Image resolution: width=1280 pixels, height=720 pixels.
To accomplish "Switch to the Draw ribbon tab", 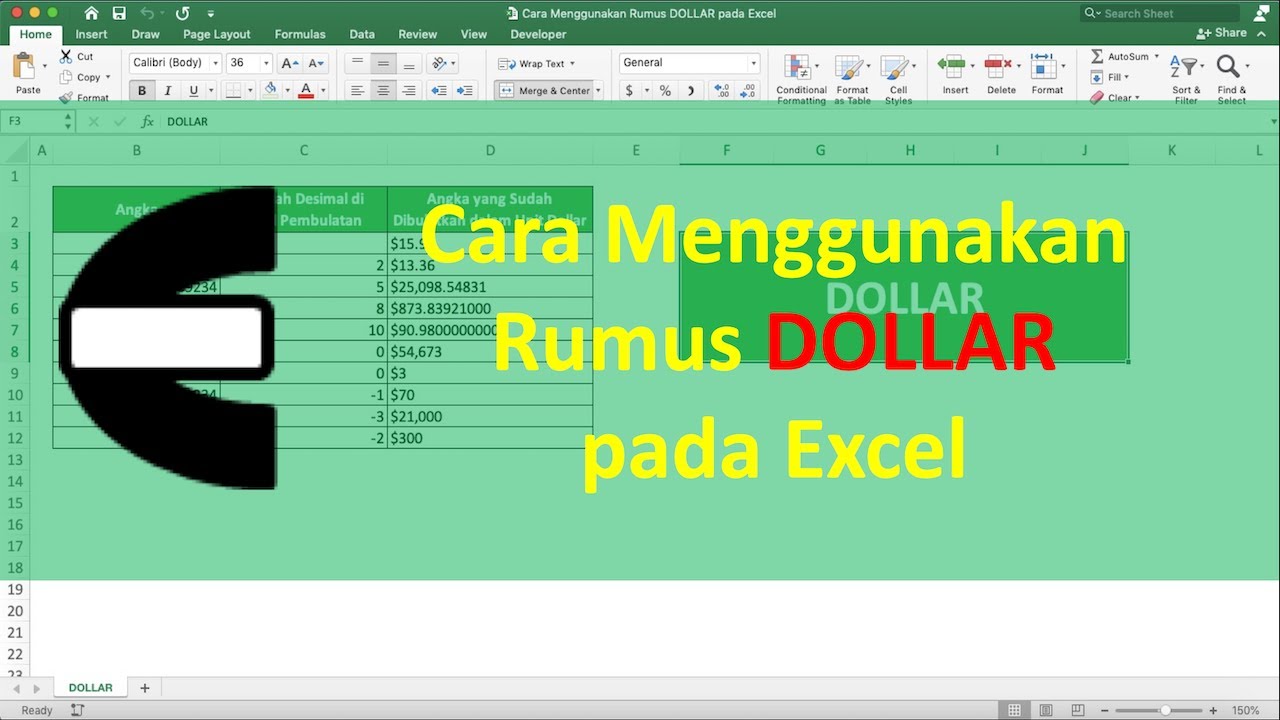I will (145, 34).
